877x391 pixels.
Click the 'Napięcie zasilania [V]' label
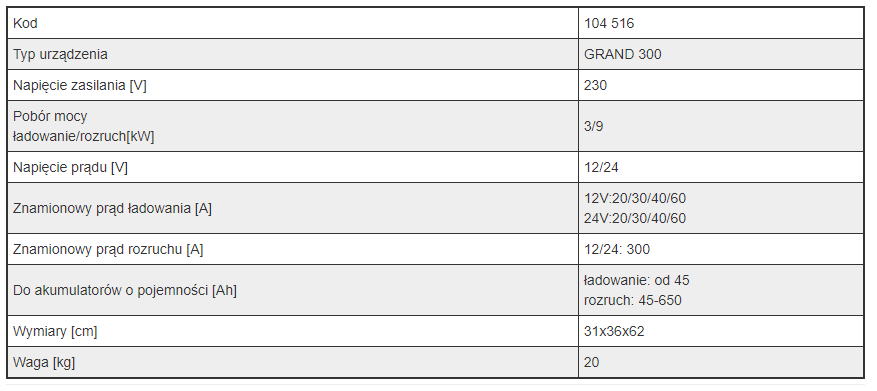pyautogui.click(x=80, y=86)
